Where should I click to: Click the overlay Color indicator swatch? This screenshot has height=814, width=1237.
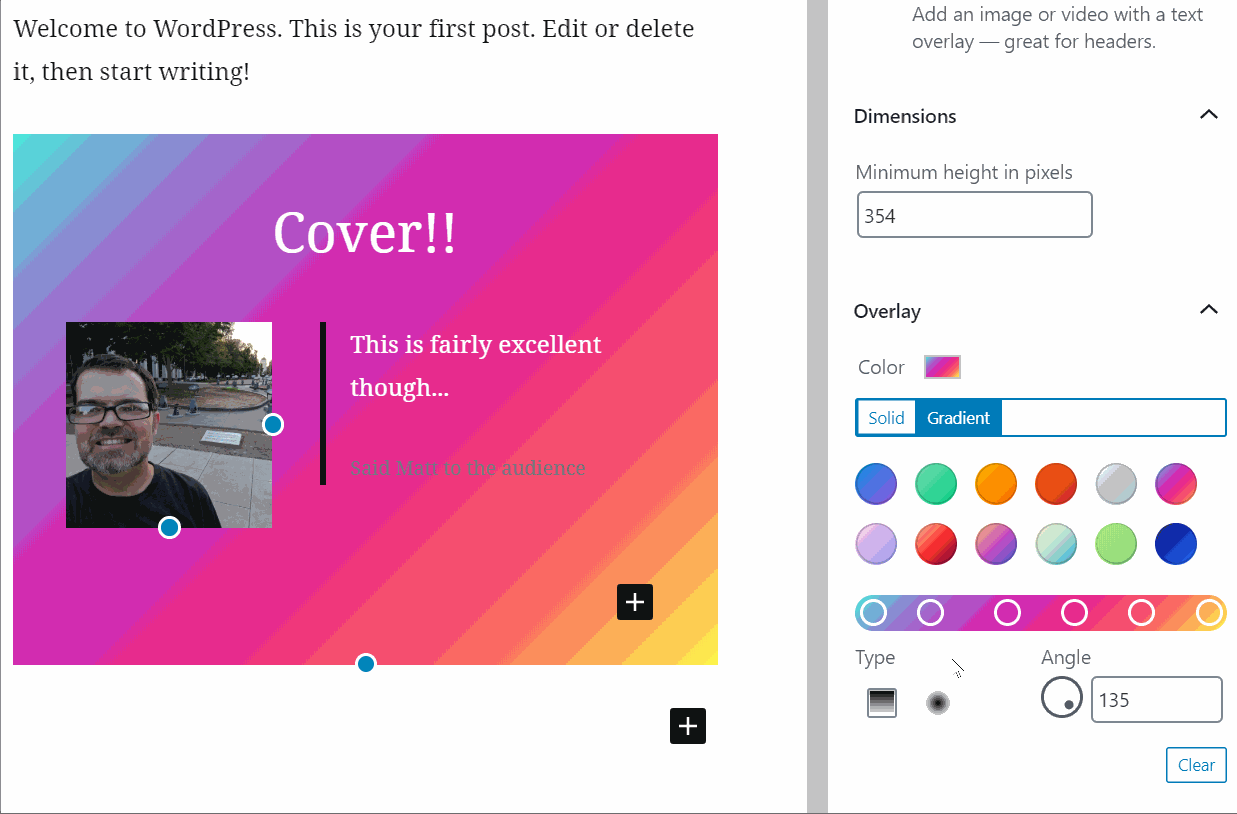[942, 367]
